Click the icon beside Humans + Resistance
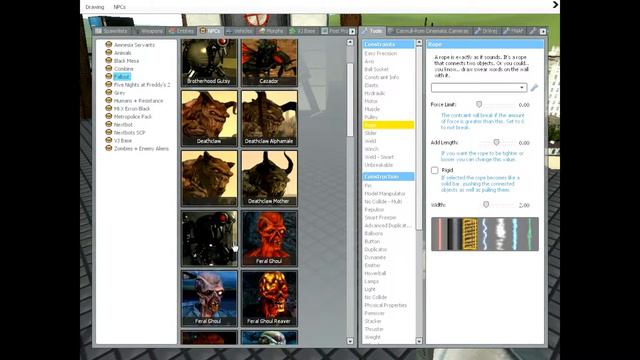This screenshot has height=360, width=640. (109, 100)
